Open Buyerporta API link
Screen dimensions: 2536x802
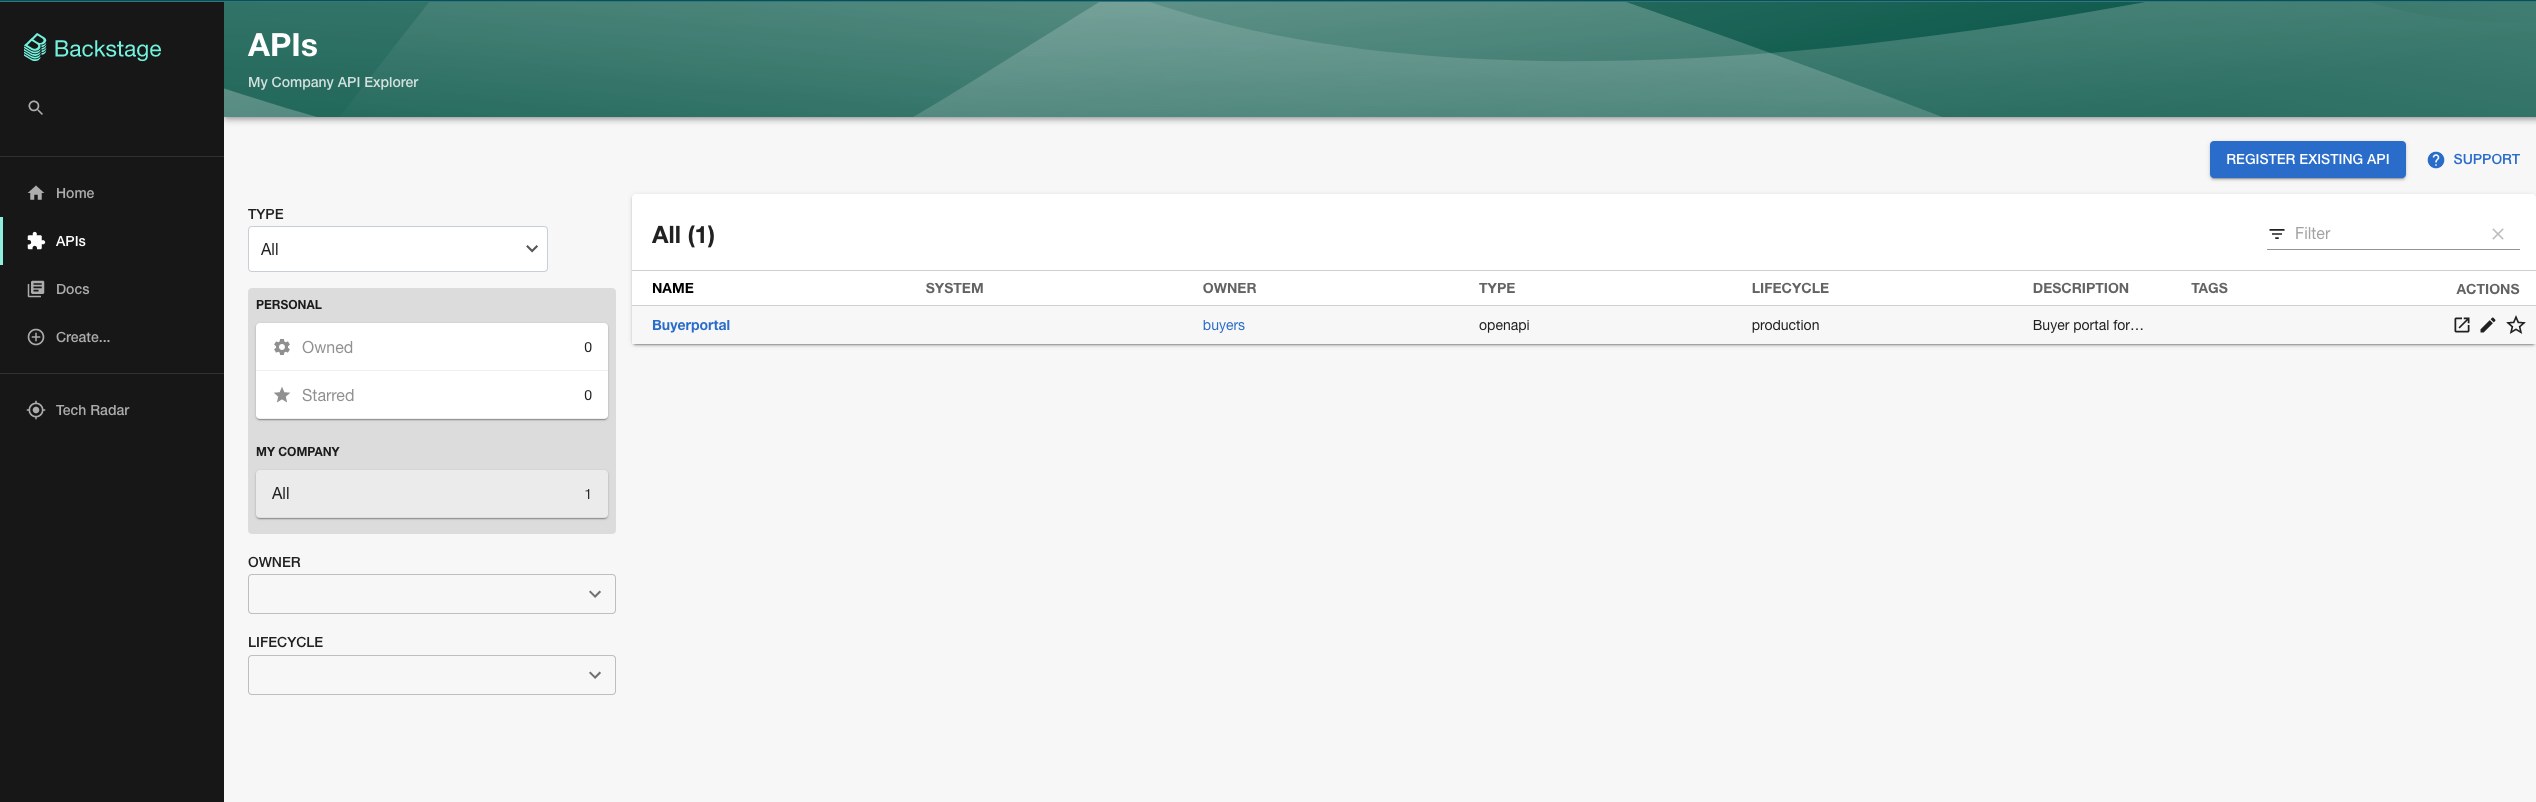(691, 325)
